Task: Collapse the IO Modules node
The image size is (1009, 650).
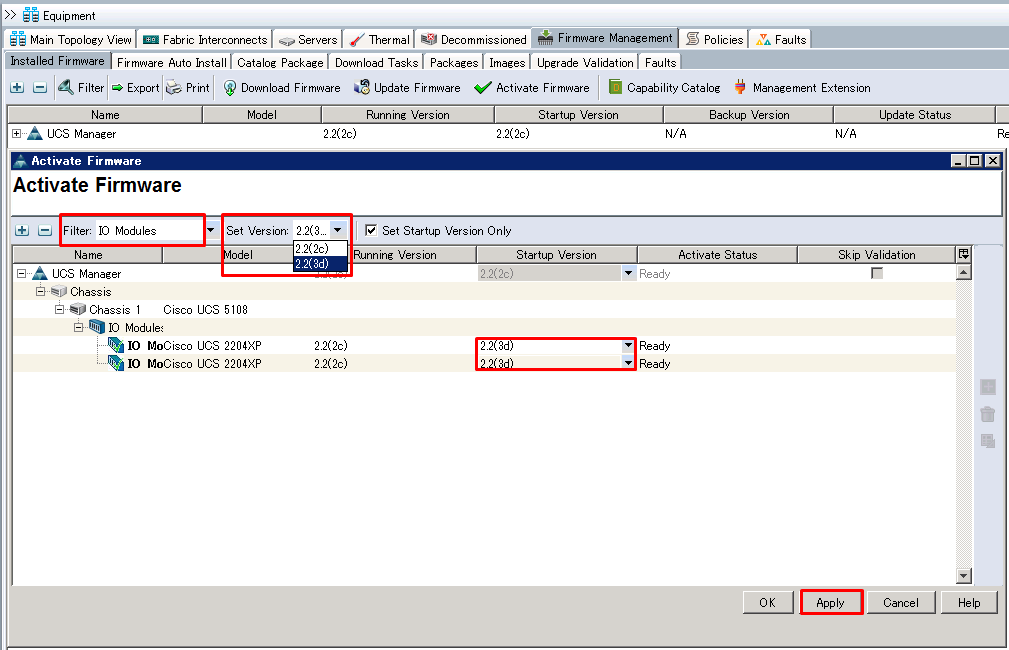Action: (x=78, y=328)
